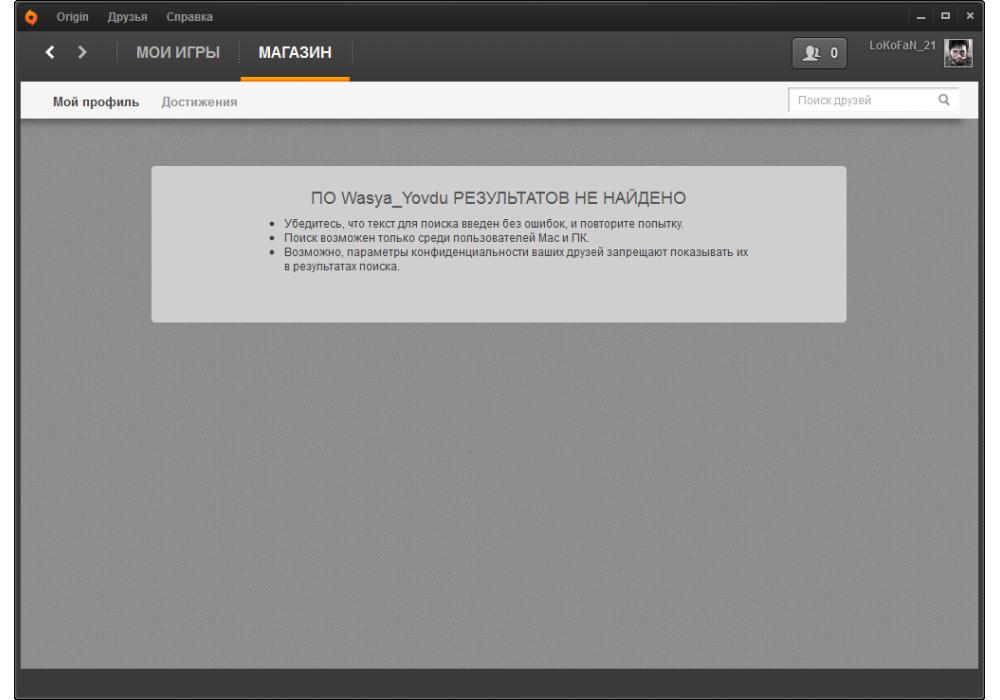Viewport: 1000px width, 700px height.
Task: Go forward with the right arrow
Action: pyautogui.click(x=82, y=51)
